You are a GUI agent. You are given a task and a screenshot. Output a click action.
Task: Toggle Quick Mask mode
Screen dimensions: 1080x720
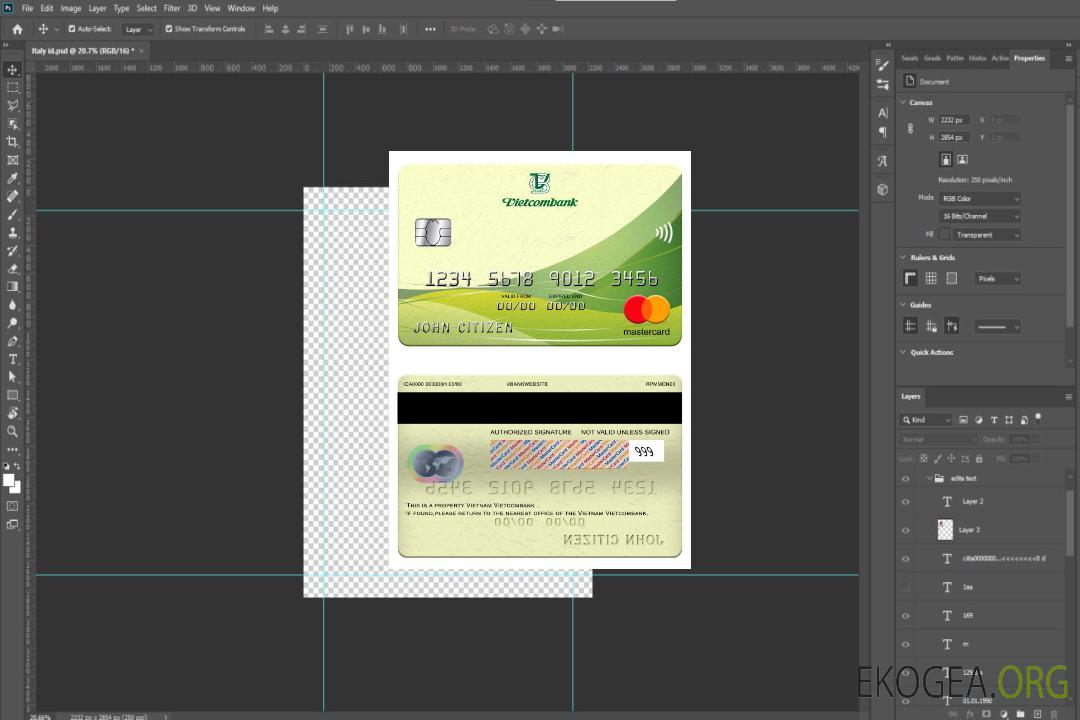tap(12, 506)
